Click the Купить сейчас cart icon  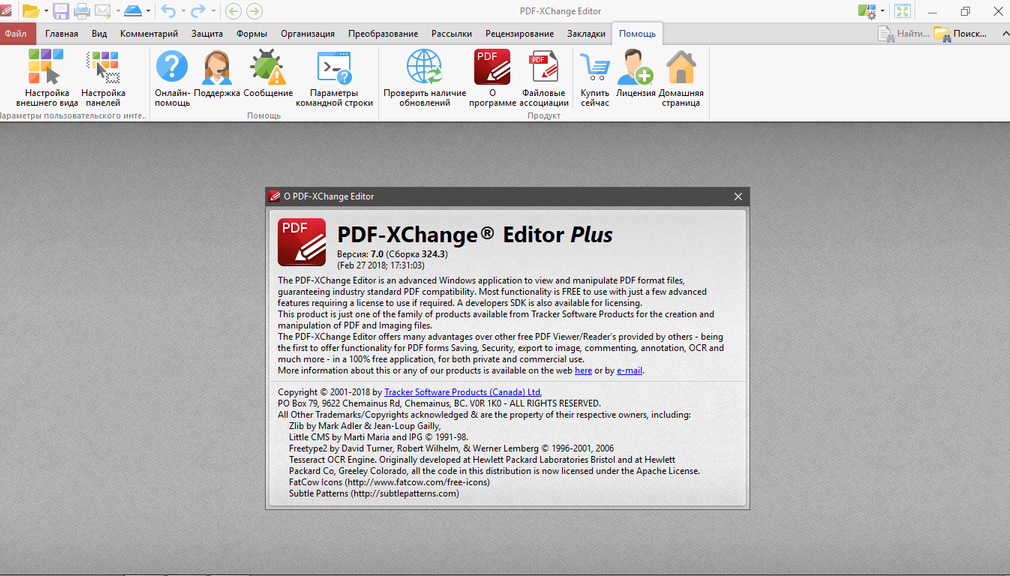click(x=595, y=78)
